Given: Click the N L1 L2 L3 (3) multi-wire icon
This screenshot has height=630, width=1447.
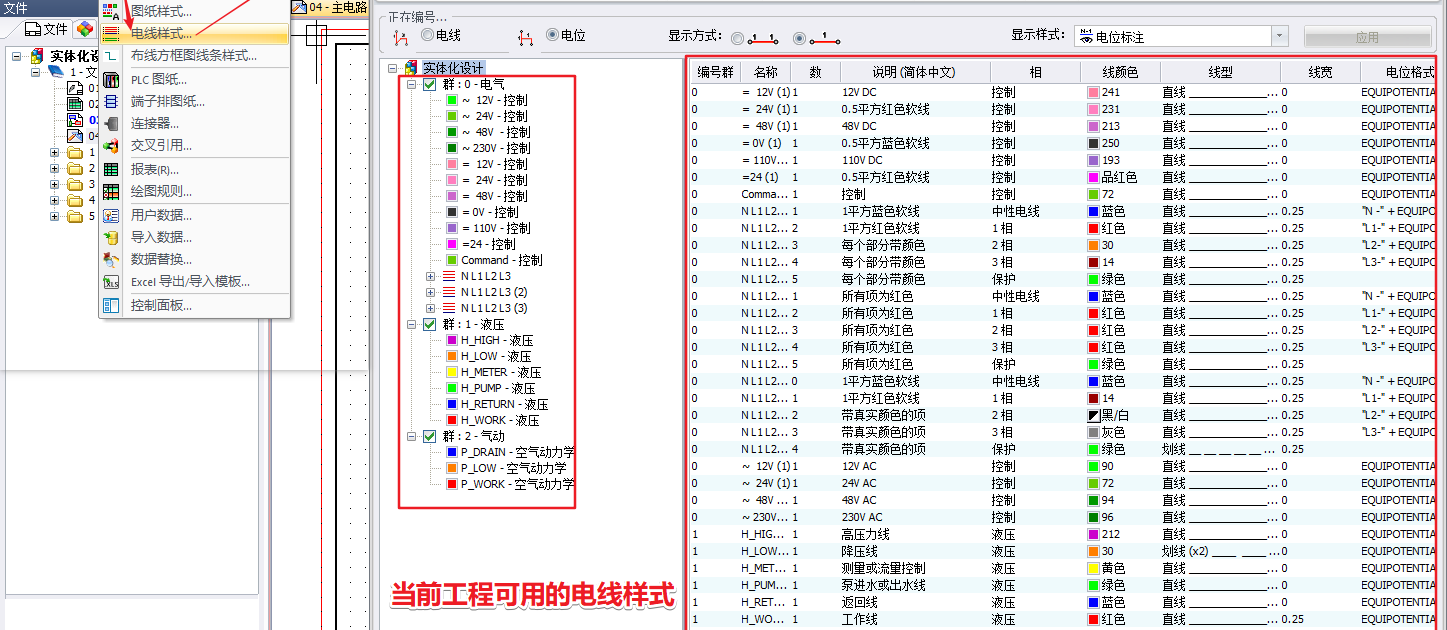Looking at the screenshot, I should (x=450, y=308).
